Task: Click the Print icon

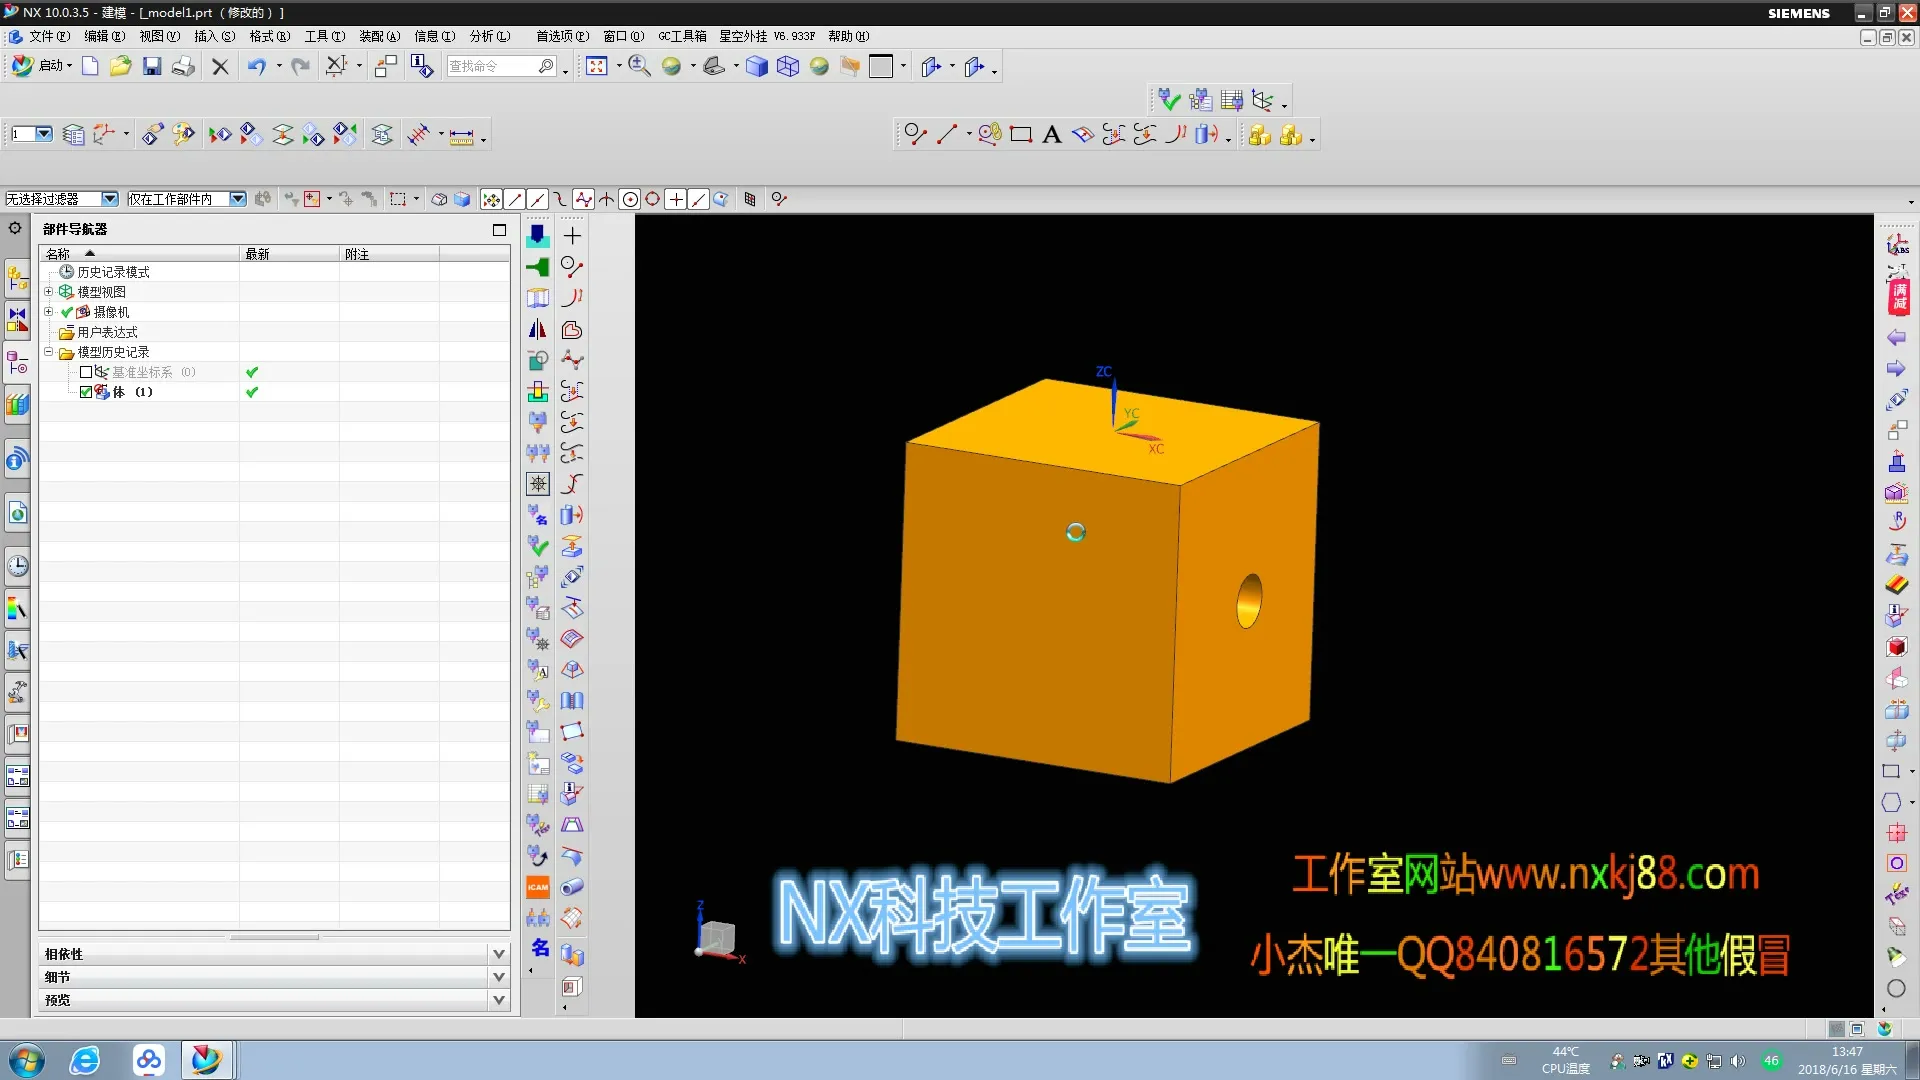Action: coord(183,66)
